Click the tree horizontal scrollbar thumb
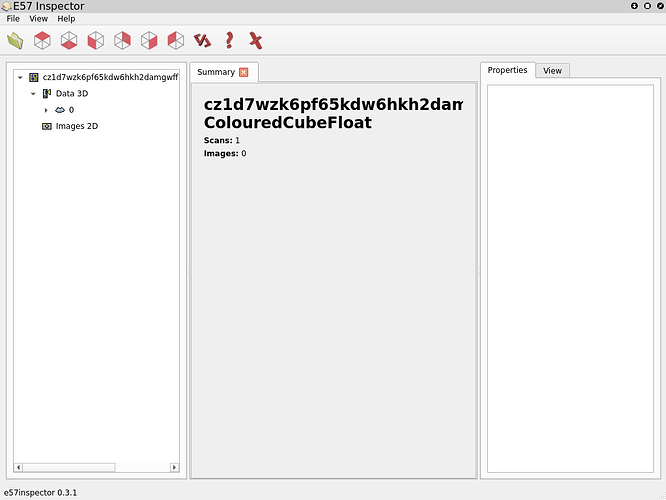 (69, 467)
